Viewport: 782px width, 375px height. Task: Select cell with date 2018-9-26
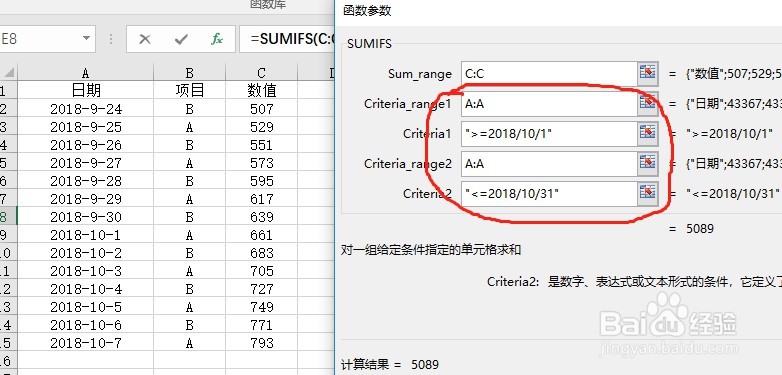tap(86, 145)
